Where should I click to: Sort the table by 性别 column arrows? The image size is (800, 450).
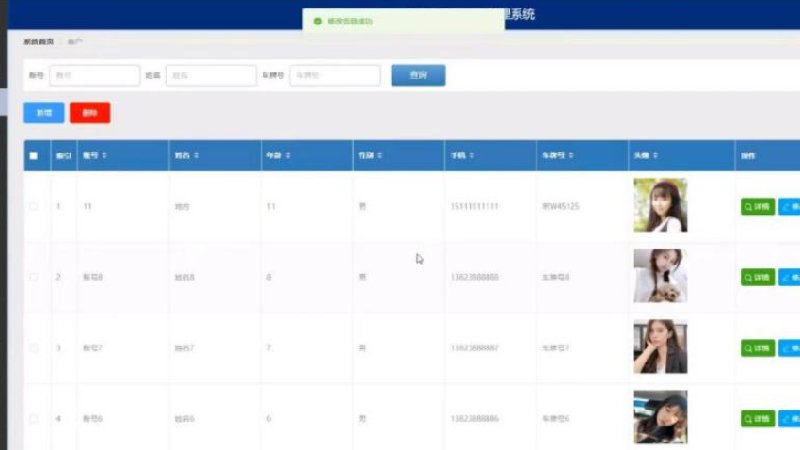click(x=380, y=155)
